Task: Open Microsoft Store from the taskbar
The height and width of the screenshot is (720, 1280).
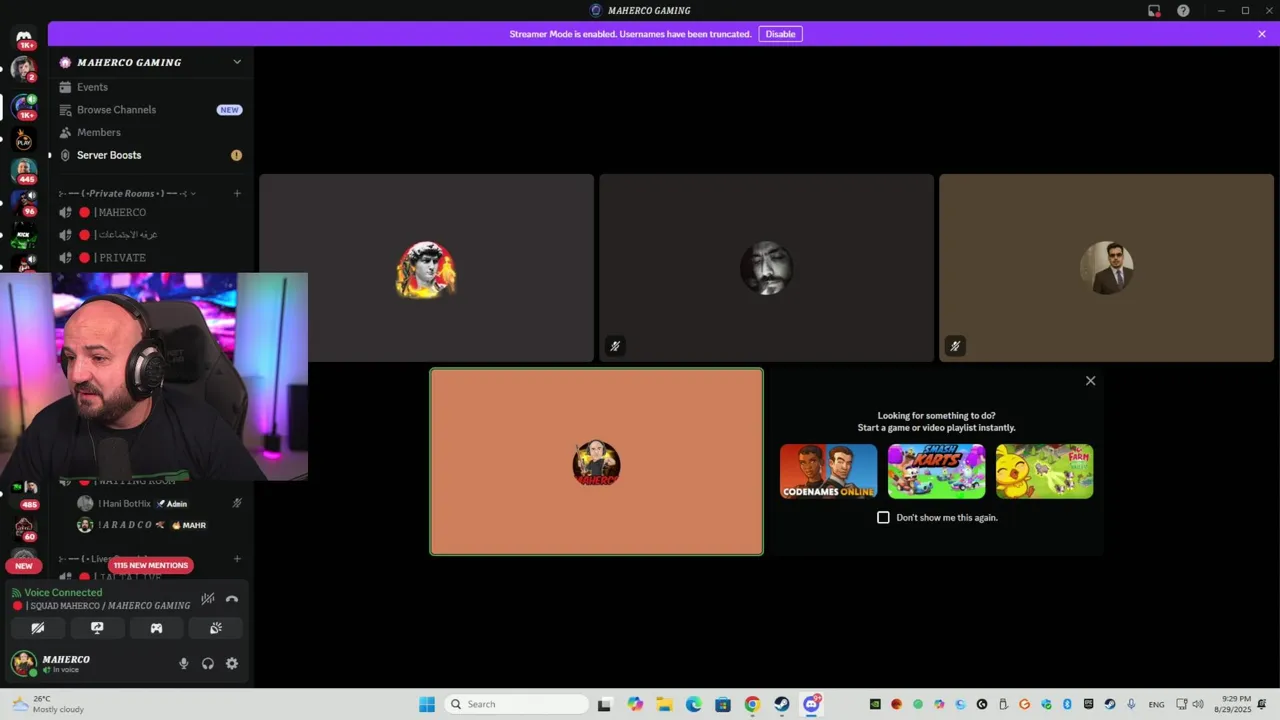Action: (x=723, y=704)
